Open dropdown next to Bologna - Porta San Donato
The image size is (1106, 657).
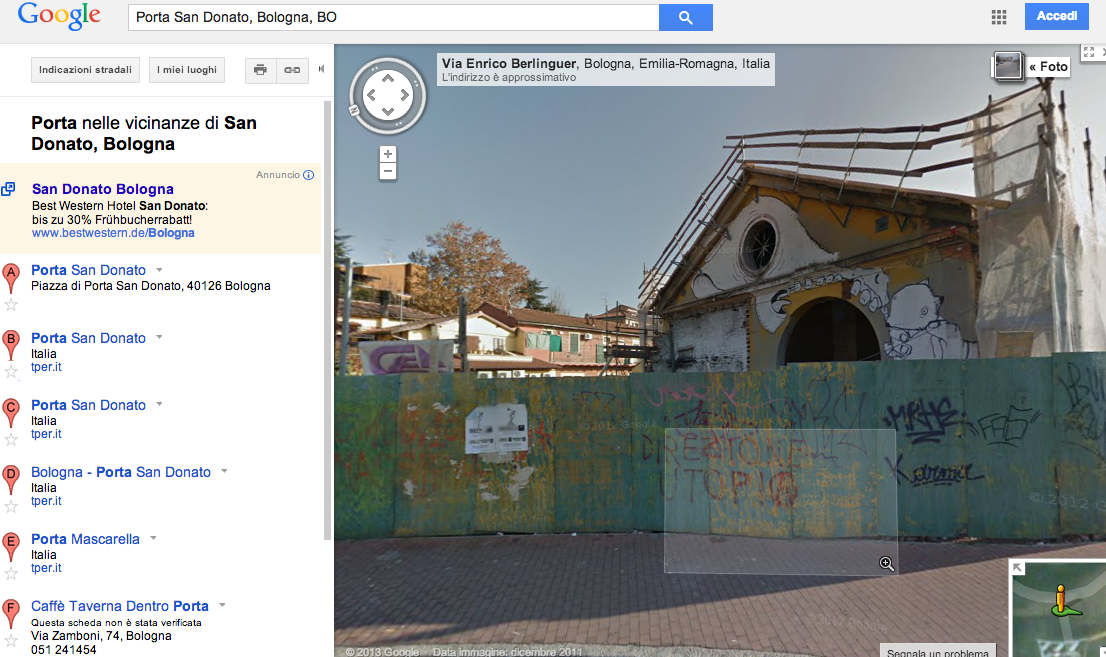pos(224,471)
